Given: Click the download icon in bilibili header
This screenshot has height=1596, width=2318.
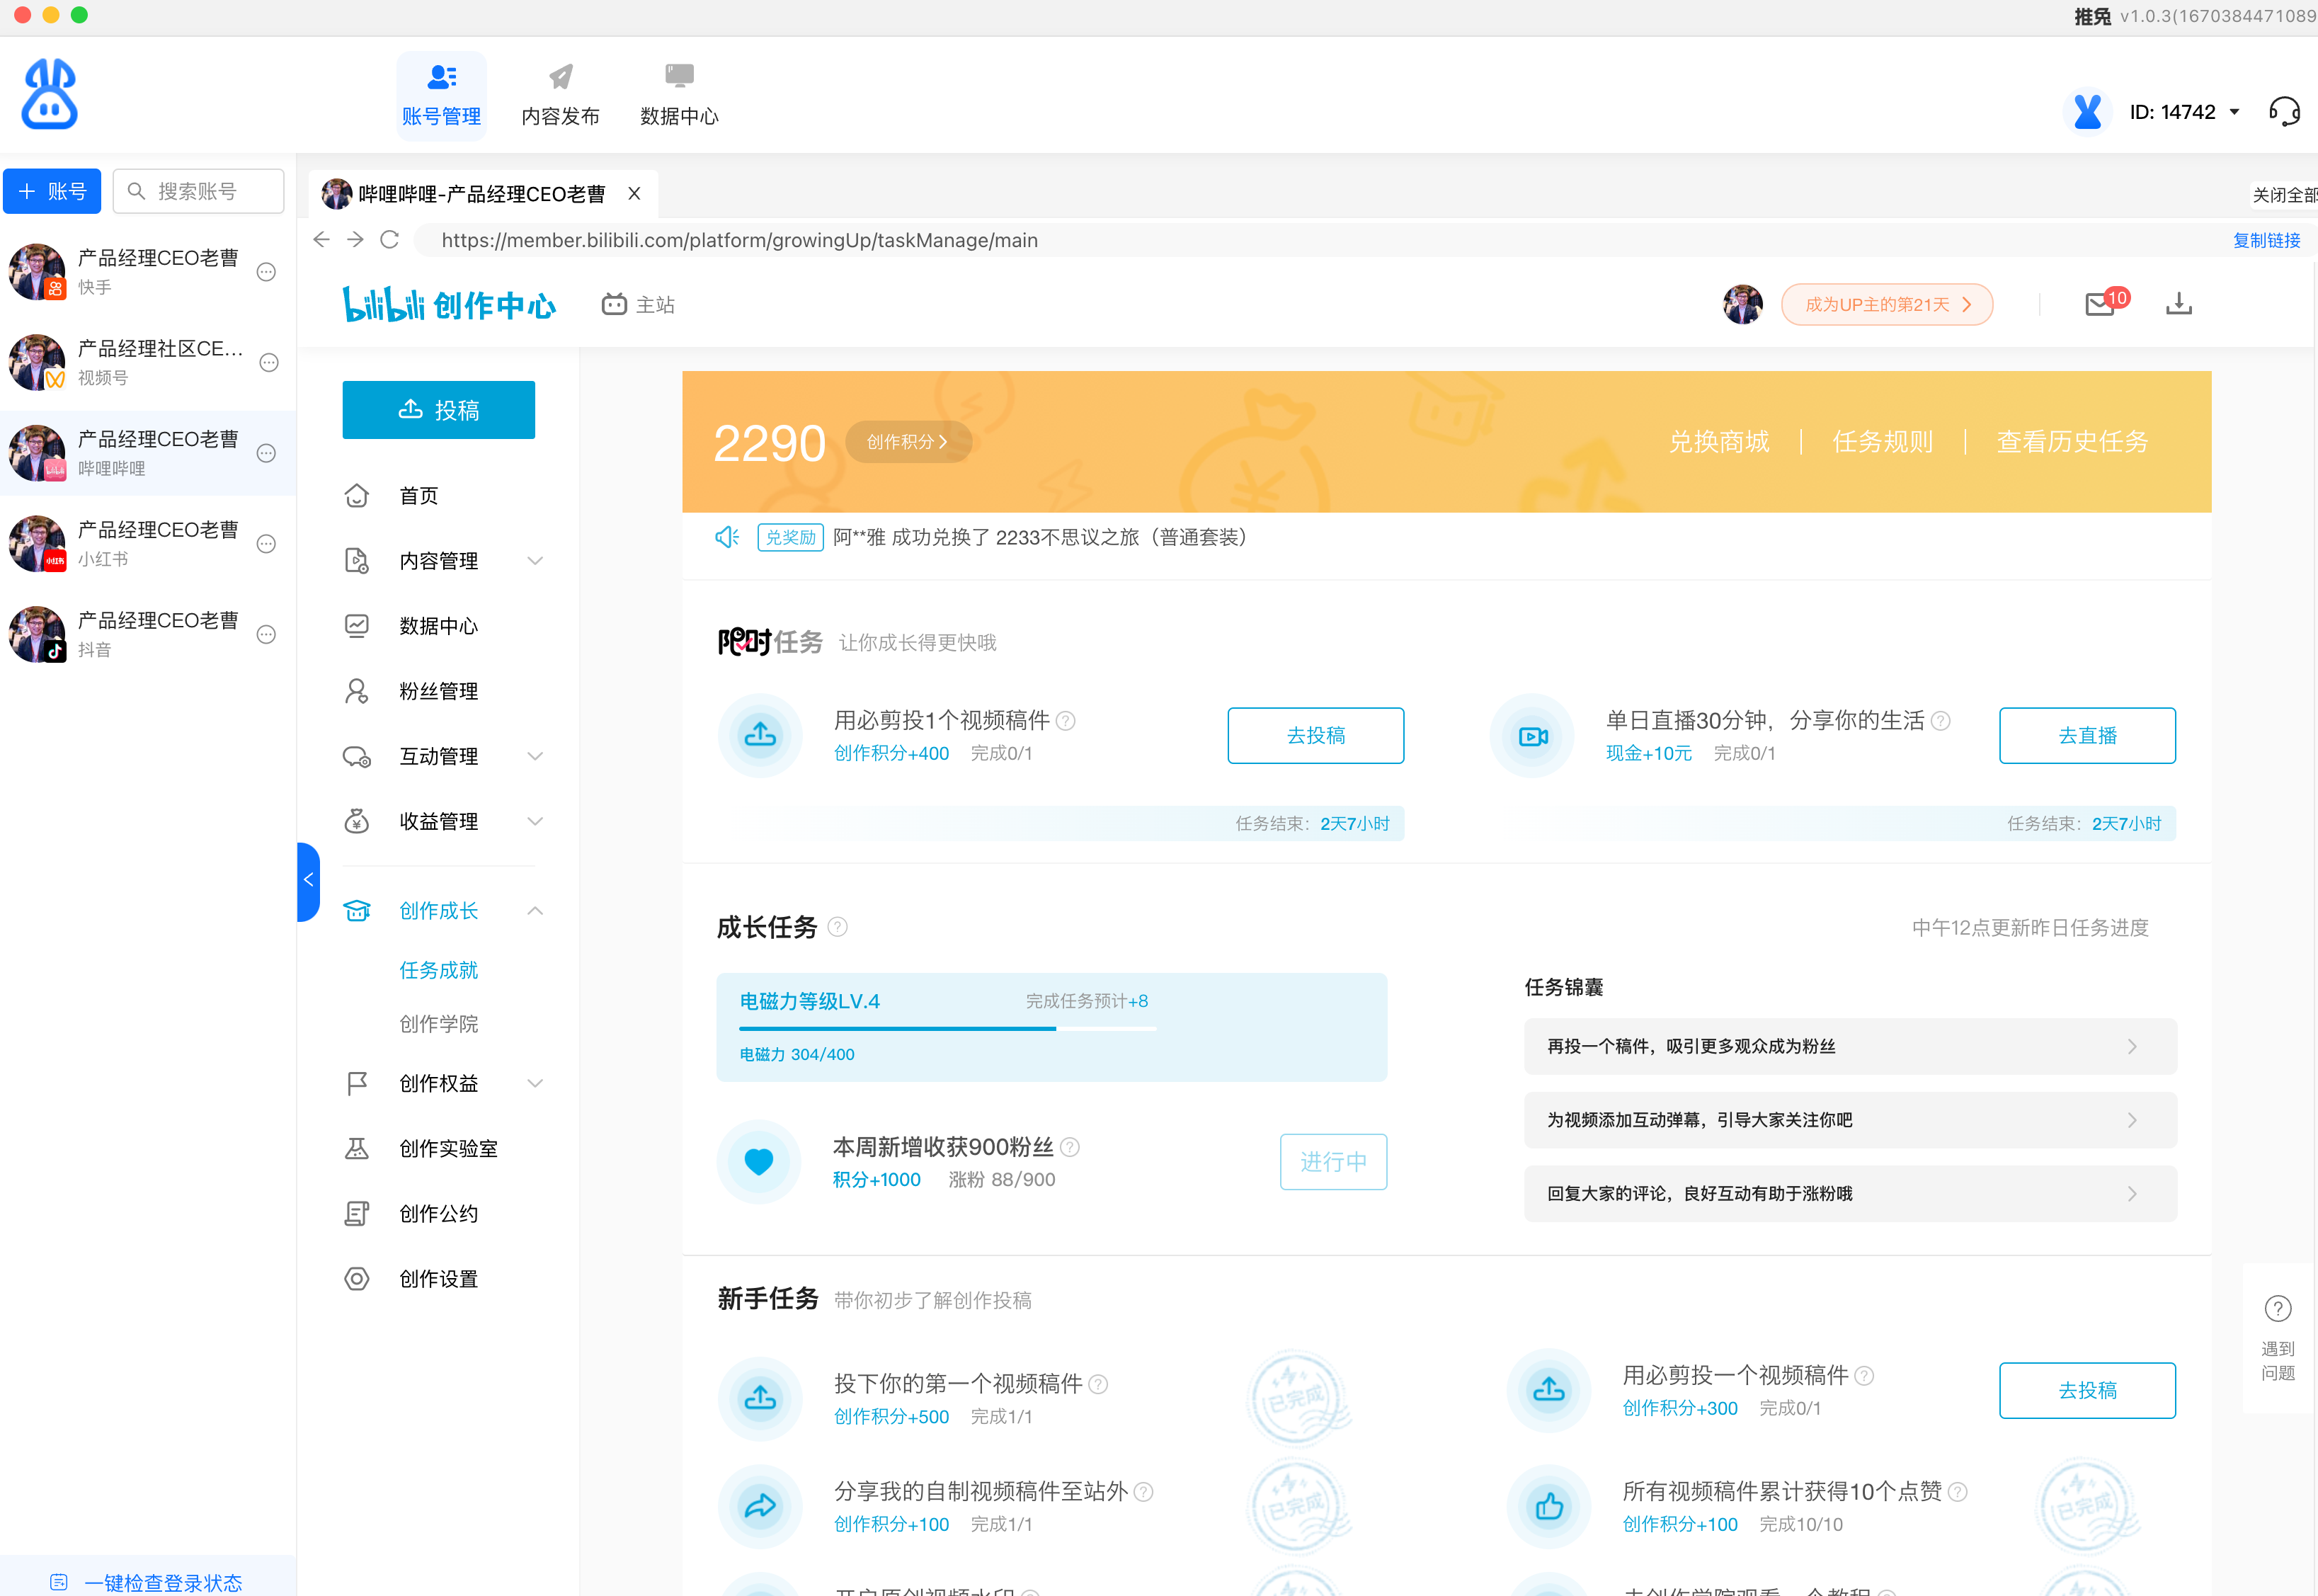Looking at the screenshot, I should click(2179, 304).
